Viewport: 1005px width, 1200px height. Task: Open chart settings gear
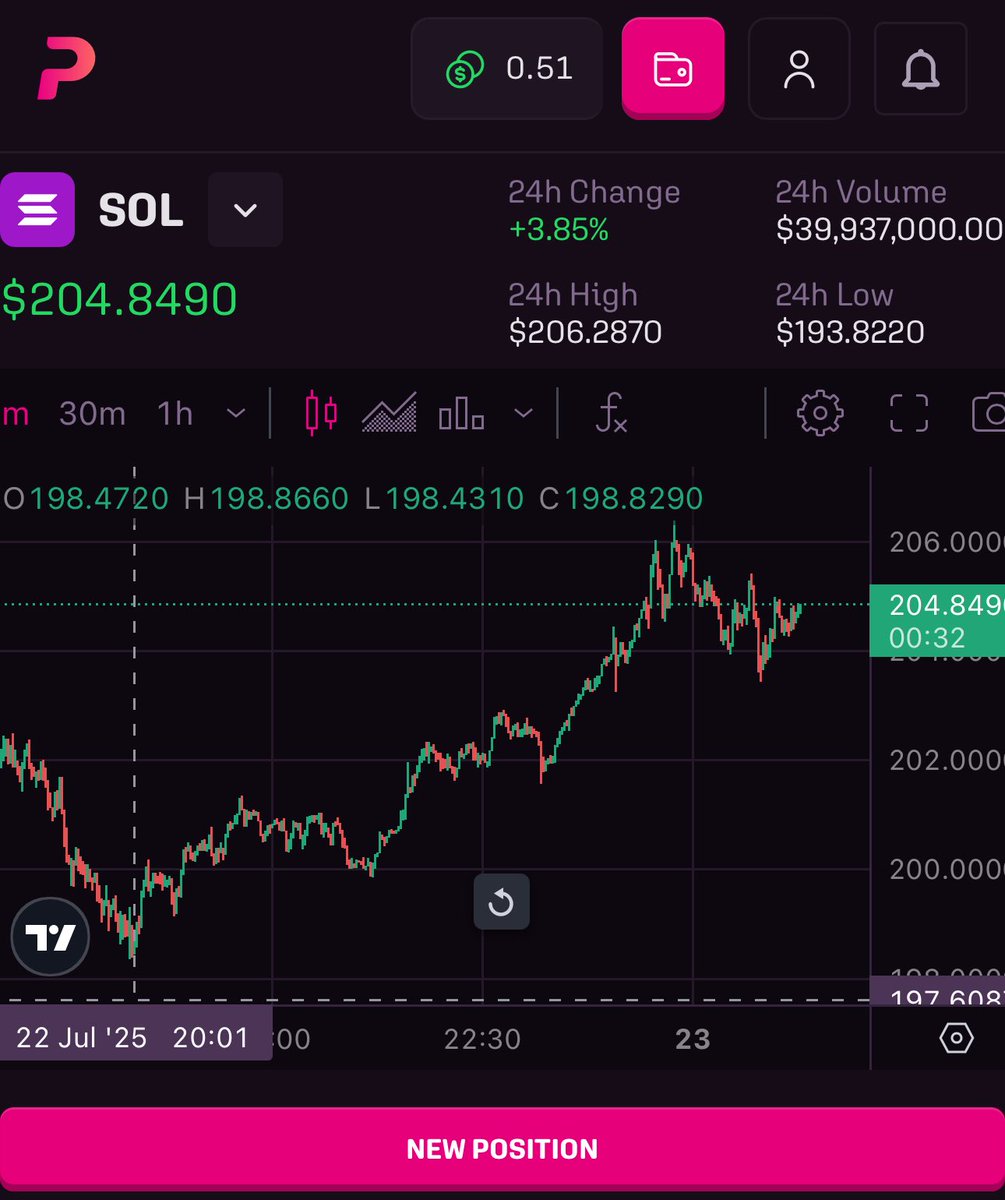(x=820, y=413)
